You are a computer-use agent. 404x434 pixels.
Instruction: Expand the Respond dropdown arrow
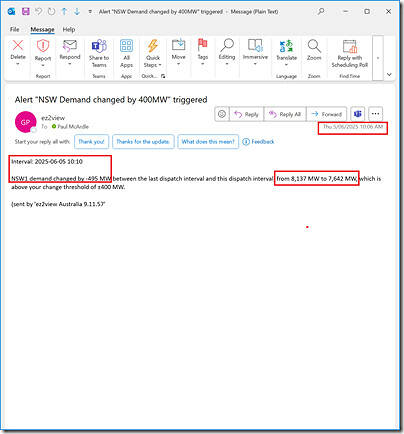(x=70, y=64)
